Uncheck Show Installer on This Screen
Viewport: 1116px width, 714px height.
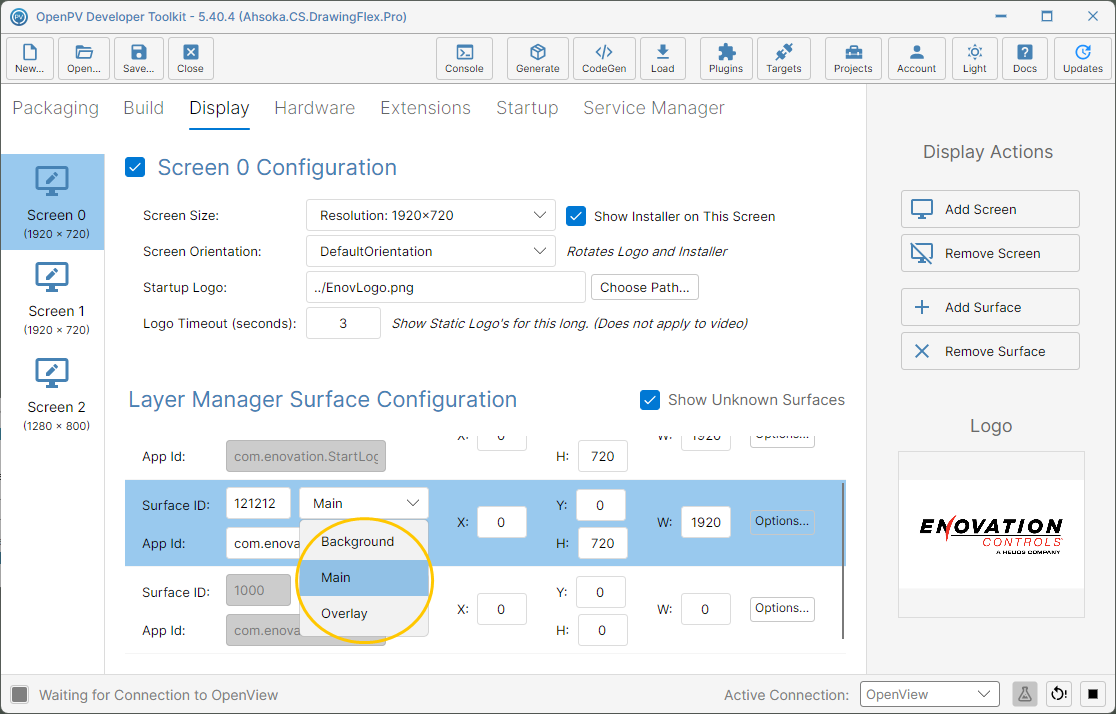(576, 216)
